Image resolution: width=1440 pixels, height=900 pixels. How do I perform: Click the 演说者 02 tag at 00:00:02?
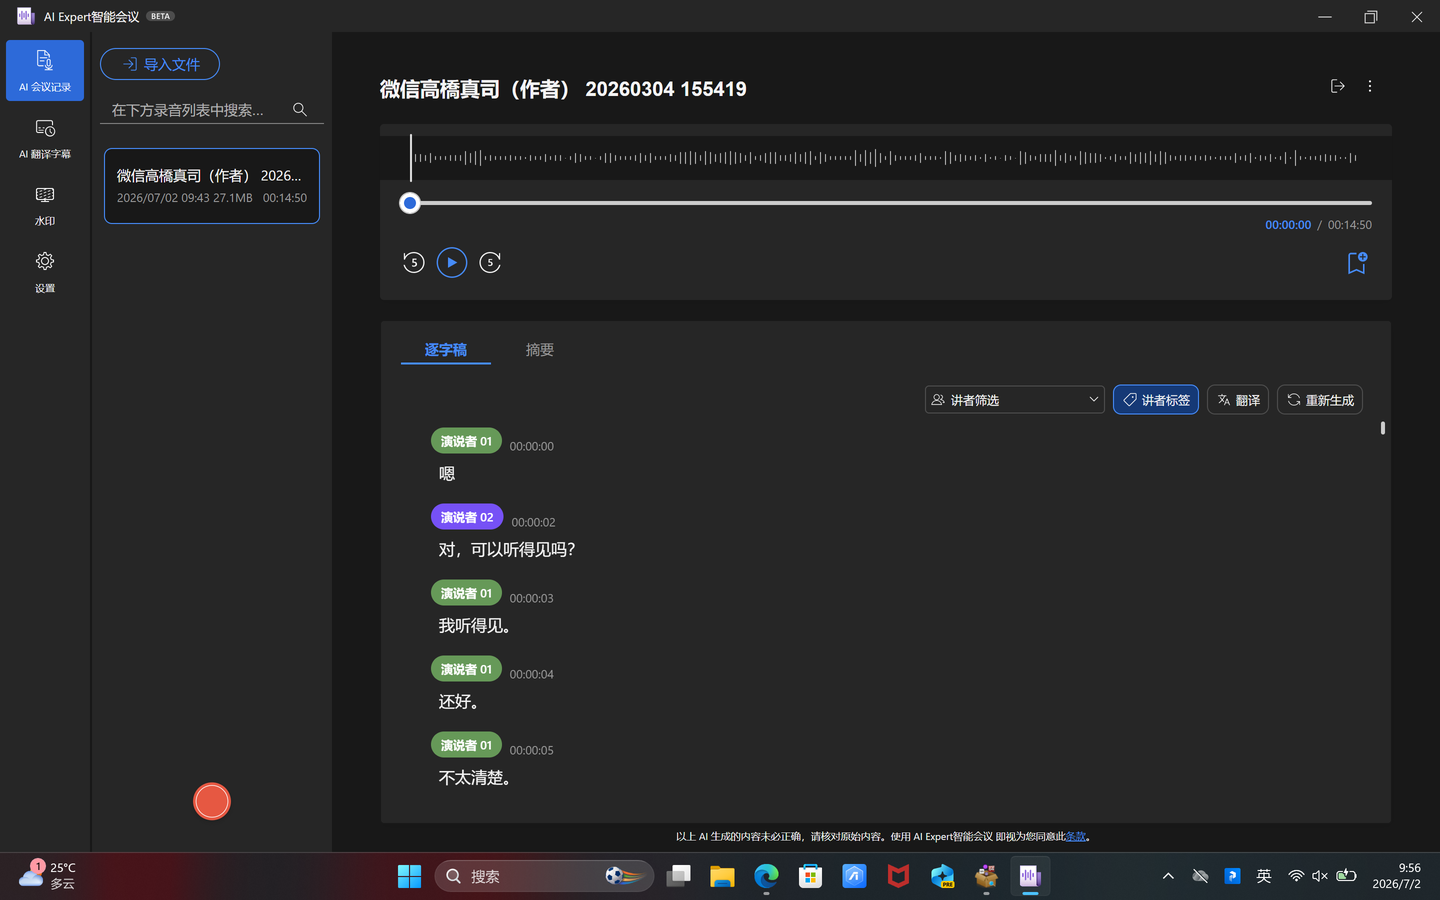467,517
